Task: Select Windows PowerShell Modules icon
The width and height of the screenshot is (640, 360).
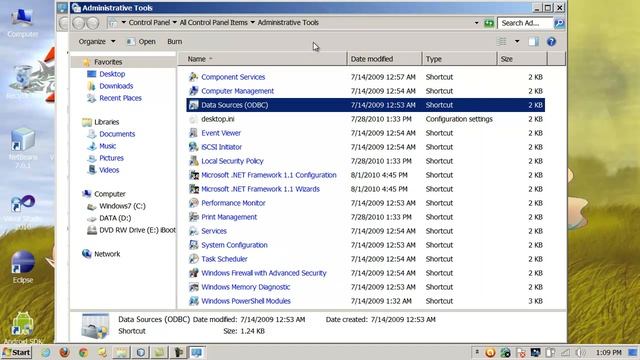Action: pyautogui.click(x=193, y=301)
